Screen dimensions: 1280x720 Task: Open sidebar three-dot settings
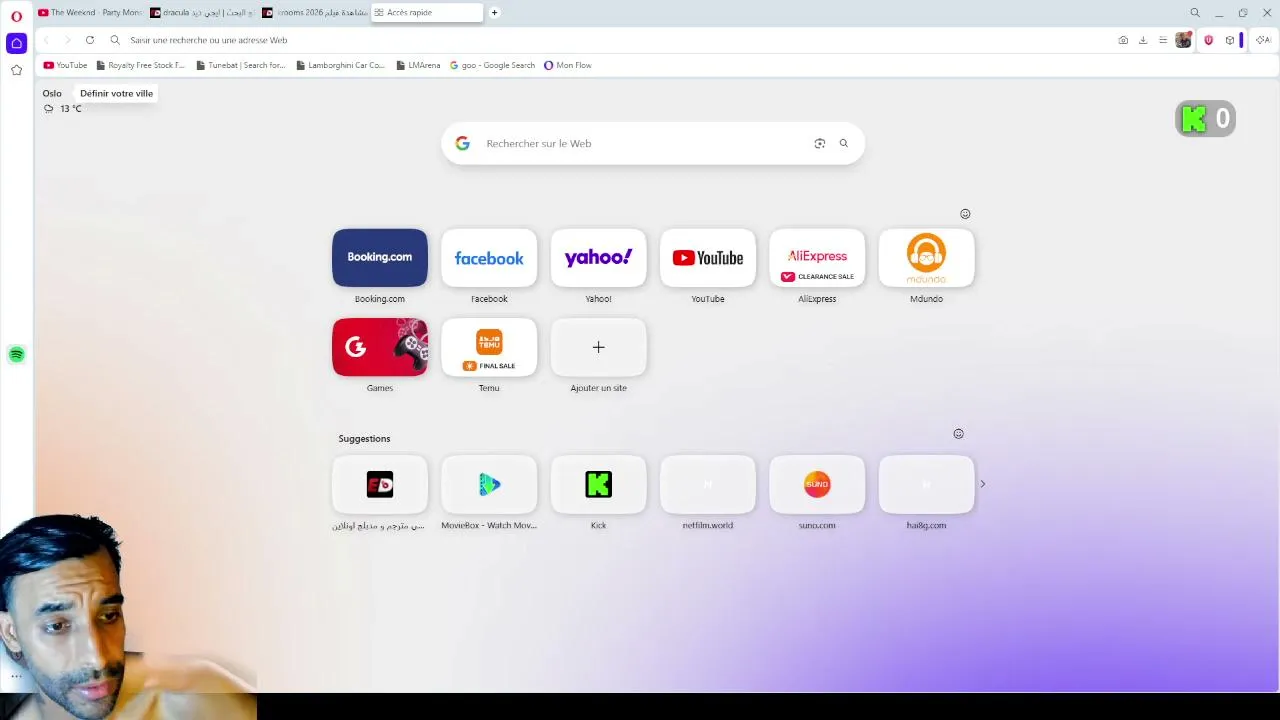click(16, 676)
